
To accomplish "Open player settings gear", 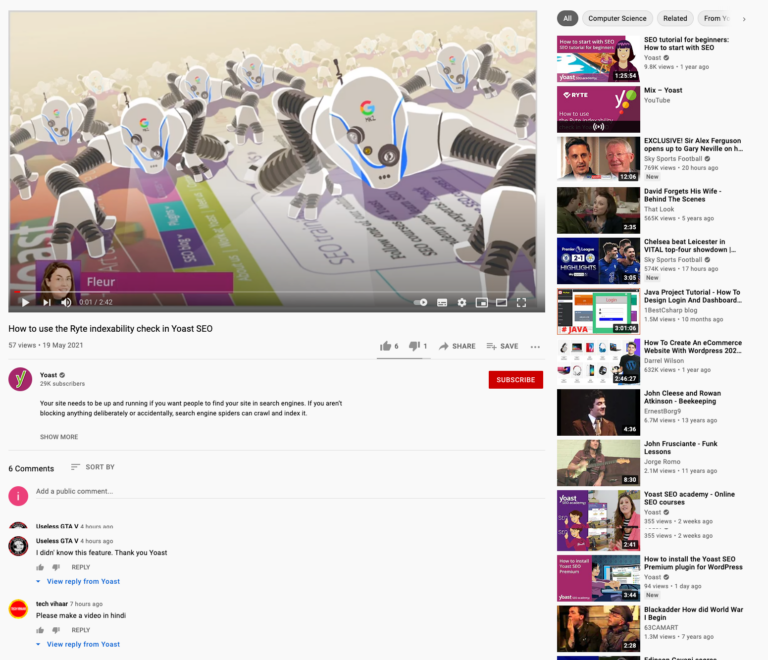I will tap(462, 303).
